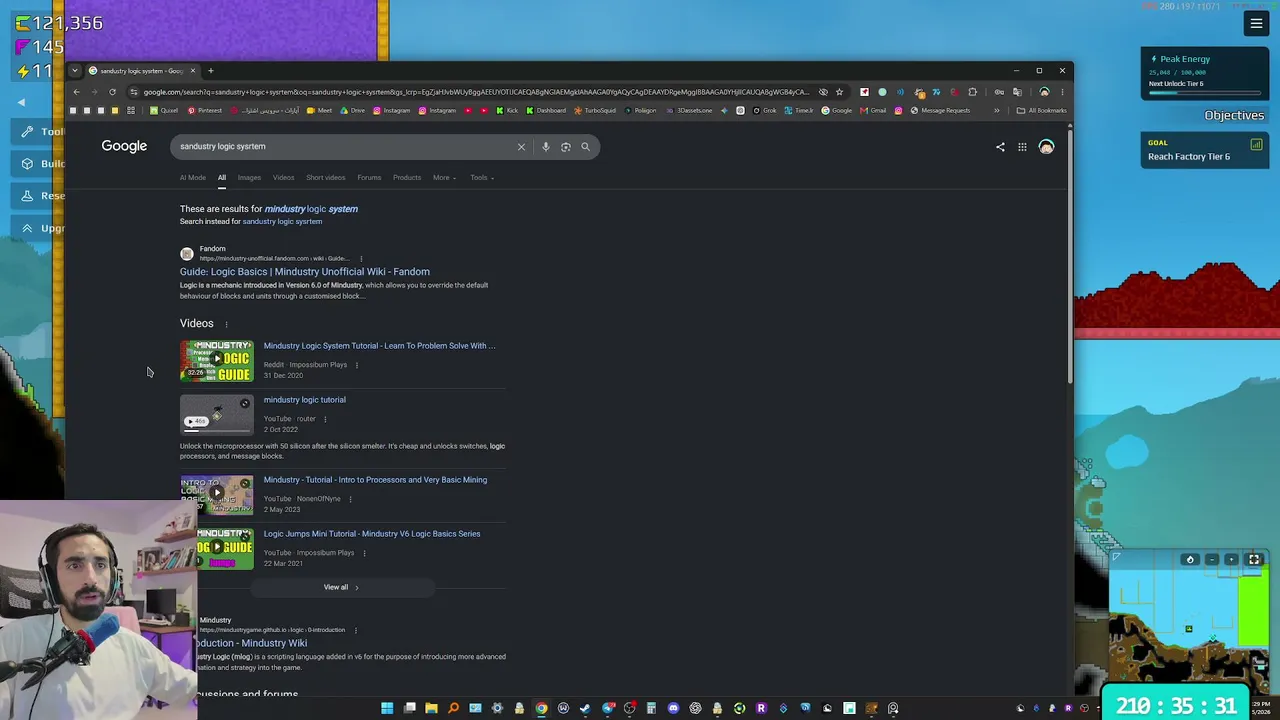1280x720 pixels.
Task: Open the game hamburger menu
Action: point(1256,24)
